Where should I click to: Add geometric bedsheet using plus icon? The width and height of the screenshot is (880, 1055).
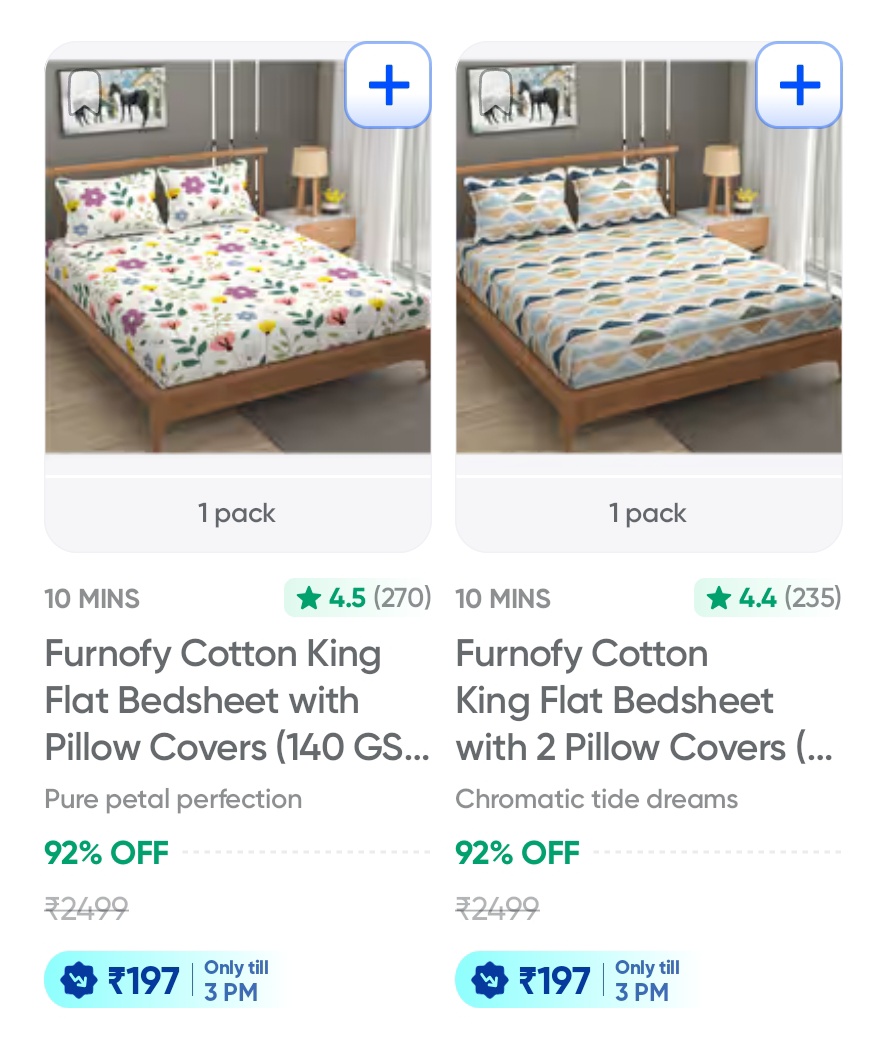(798, 86)
